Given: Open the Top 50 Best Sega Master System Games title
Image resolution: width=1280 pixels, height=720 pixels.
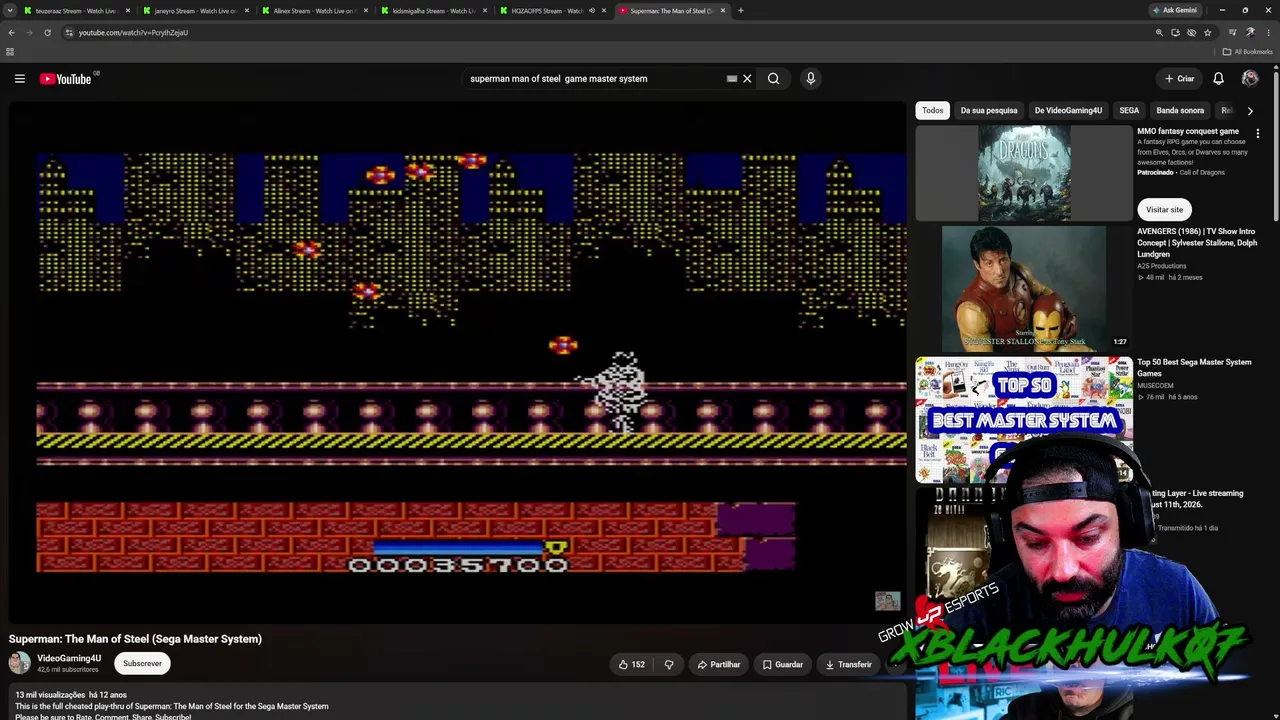Looking at the screenshot, I should 1194,367.
